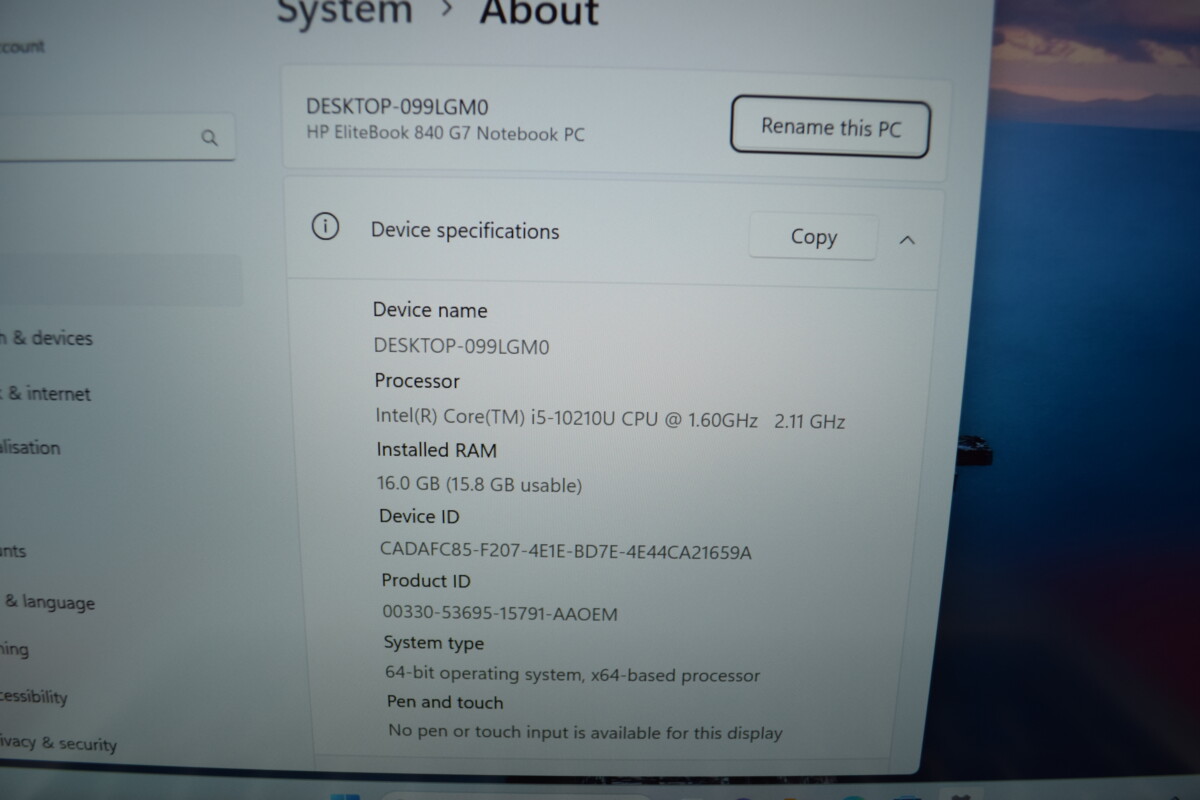The image size is (1200, 800).
Task: Select the 'CADAFC85-F207-4E1E-BD7E-4E44CA21659A' value
Action: click(566, 550)
